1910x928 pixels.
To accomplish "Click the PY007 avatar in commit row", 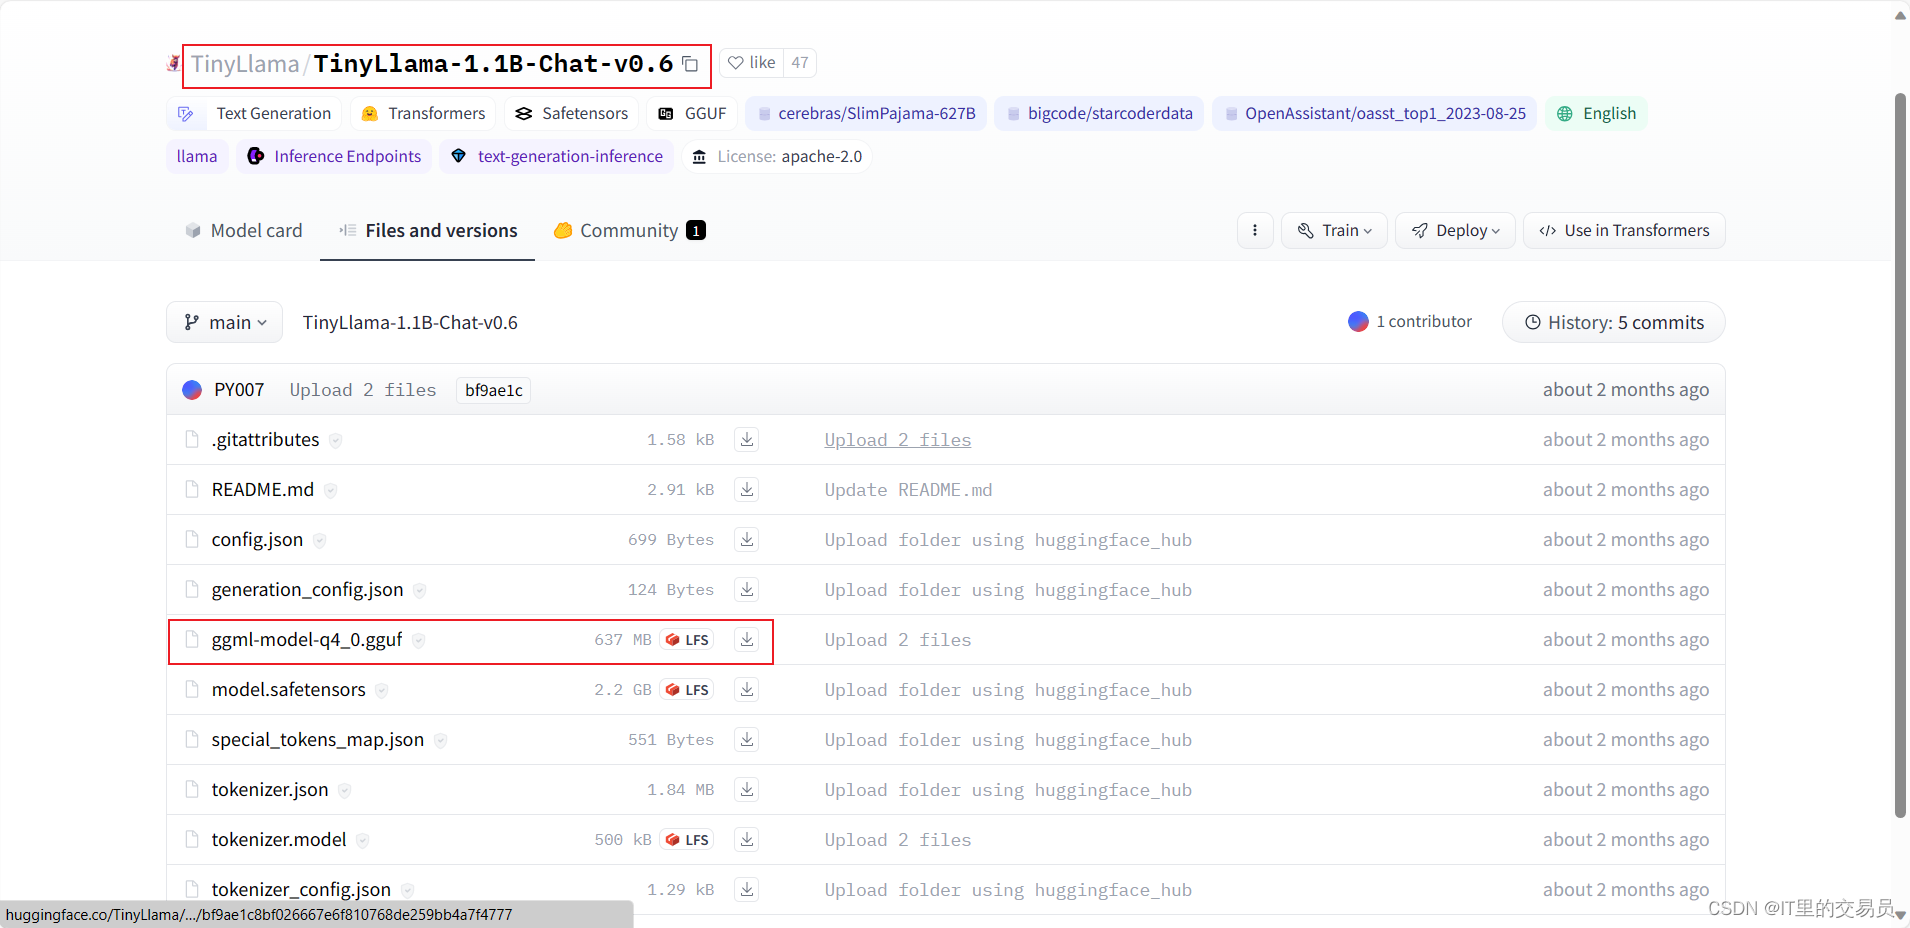I will [x=192, y=390].
